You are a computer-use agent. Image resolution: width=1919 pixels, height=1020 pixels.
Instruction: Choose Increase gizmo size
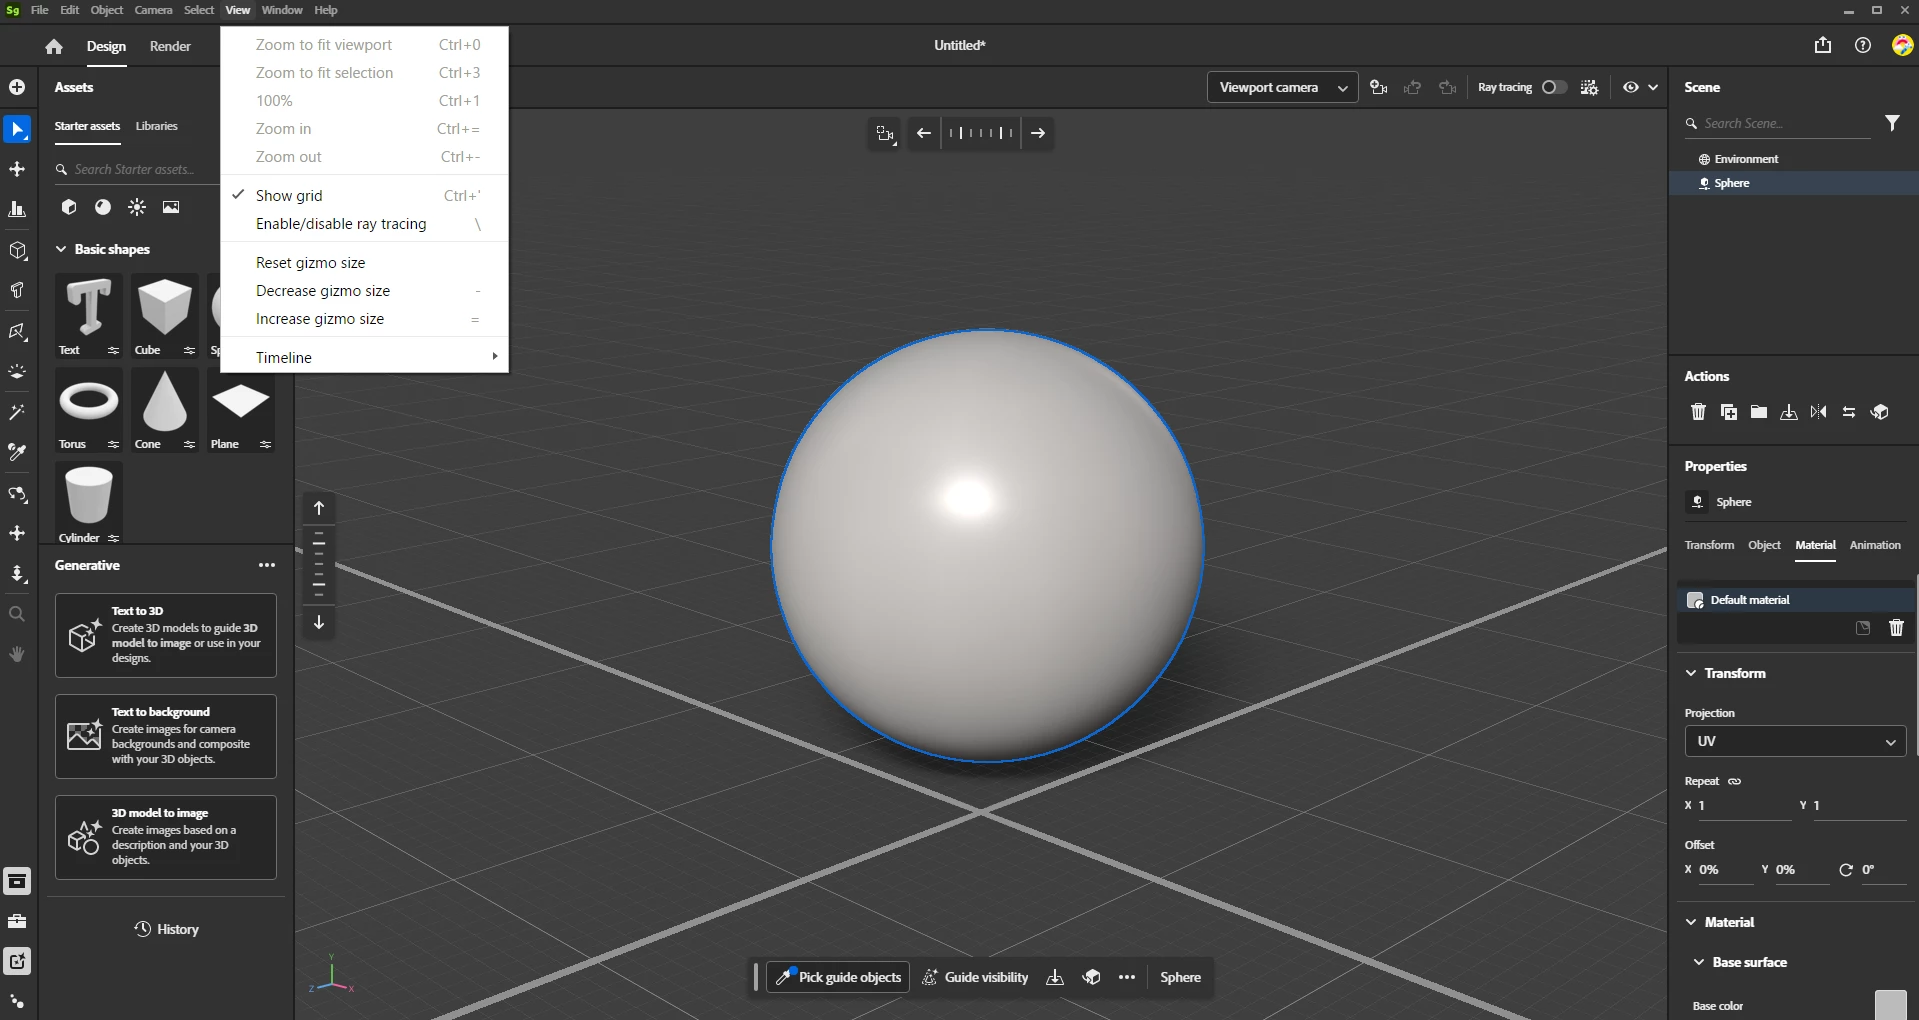(365, 319)
